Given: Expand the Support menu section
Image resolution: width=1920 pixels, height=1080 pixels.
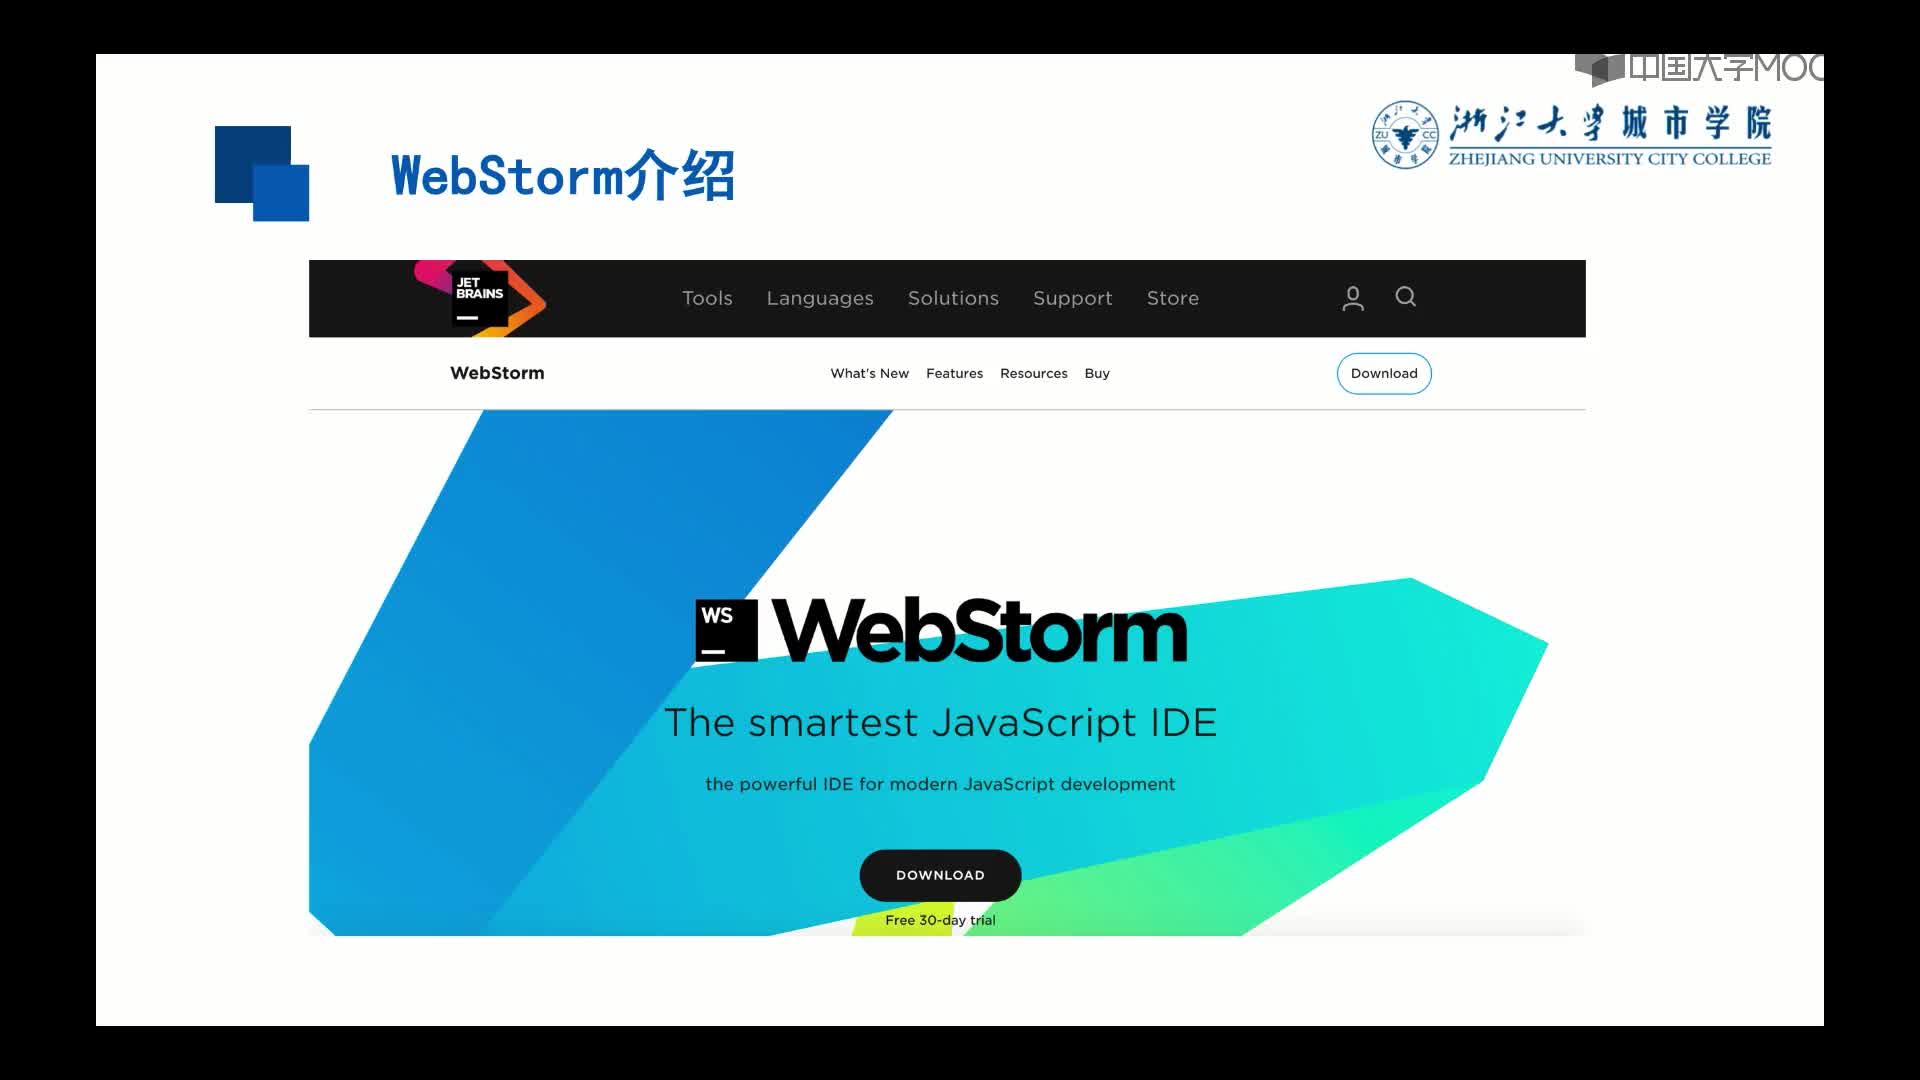Looking at the screenshot, I should tap(1072, 298).
